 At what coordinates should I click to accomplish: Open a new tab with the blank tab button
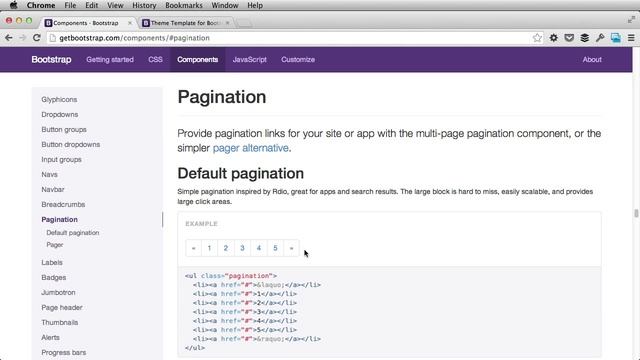(x=244, y=23)
